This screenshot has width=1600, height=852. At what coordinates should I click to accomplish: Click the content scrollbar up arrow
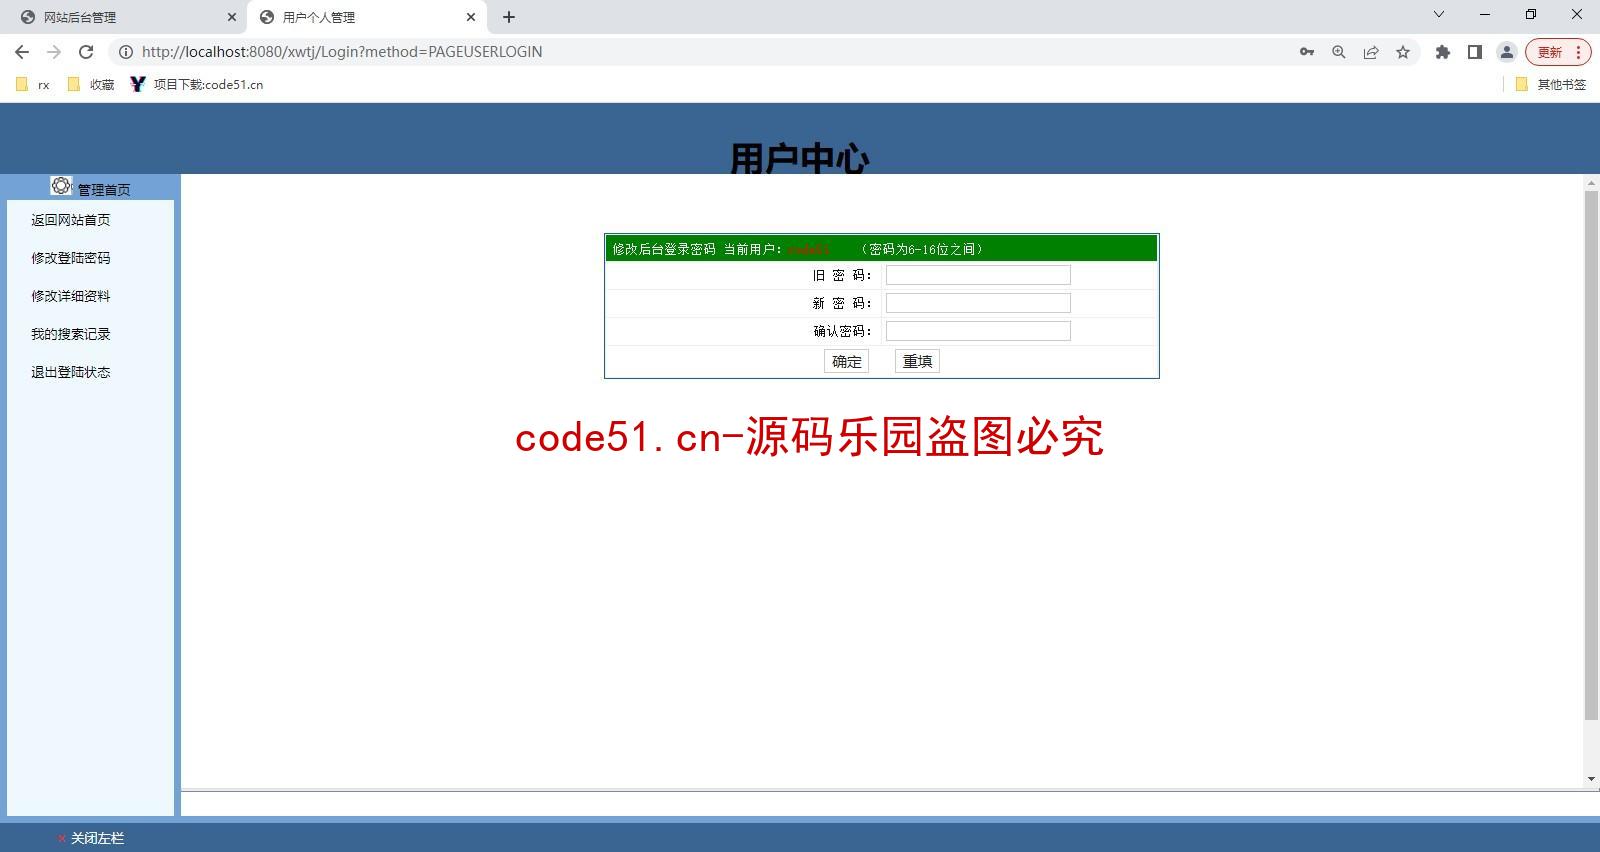click(x=1591, y=184)
